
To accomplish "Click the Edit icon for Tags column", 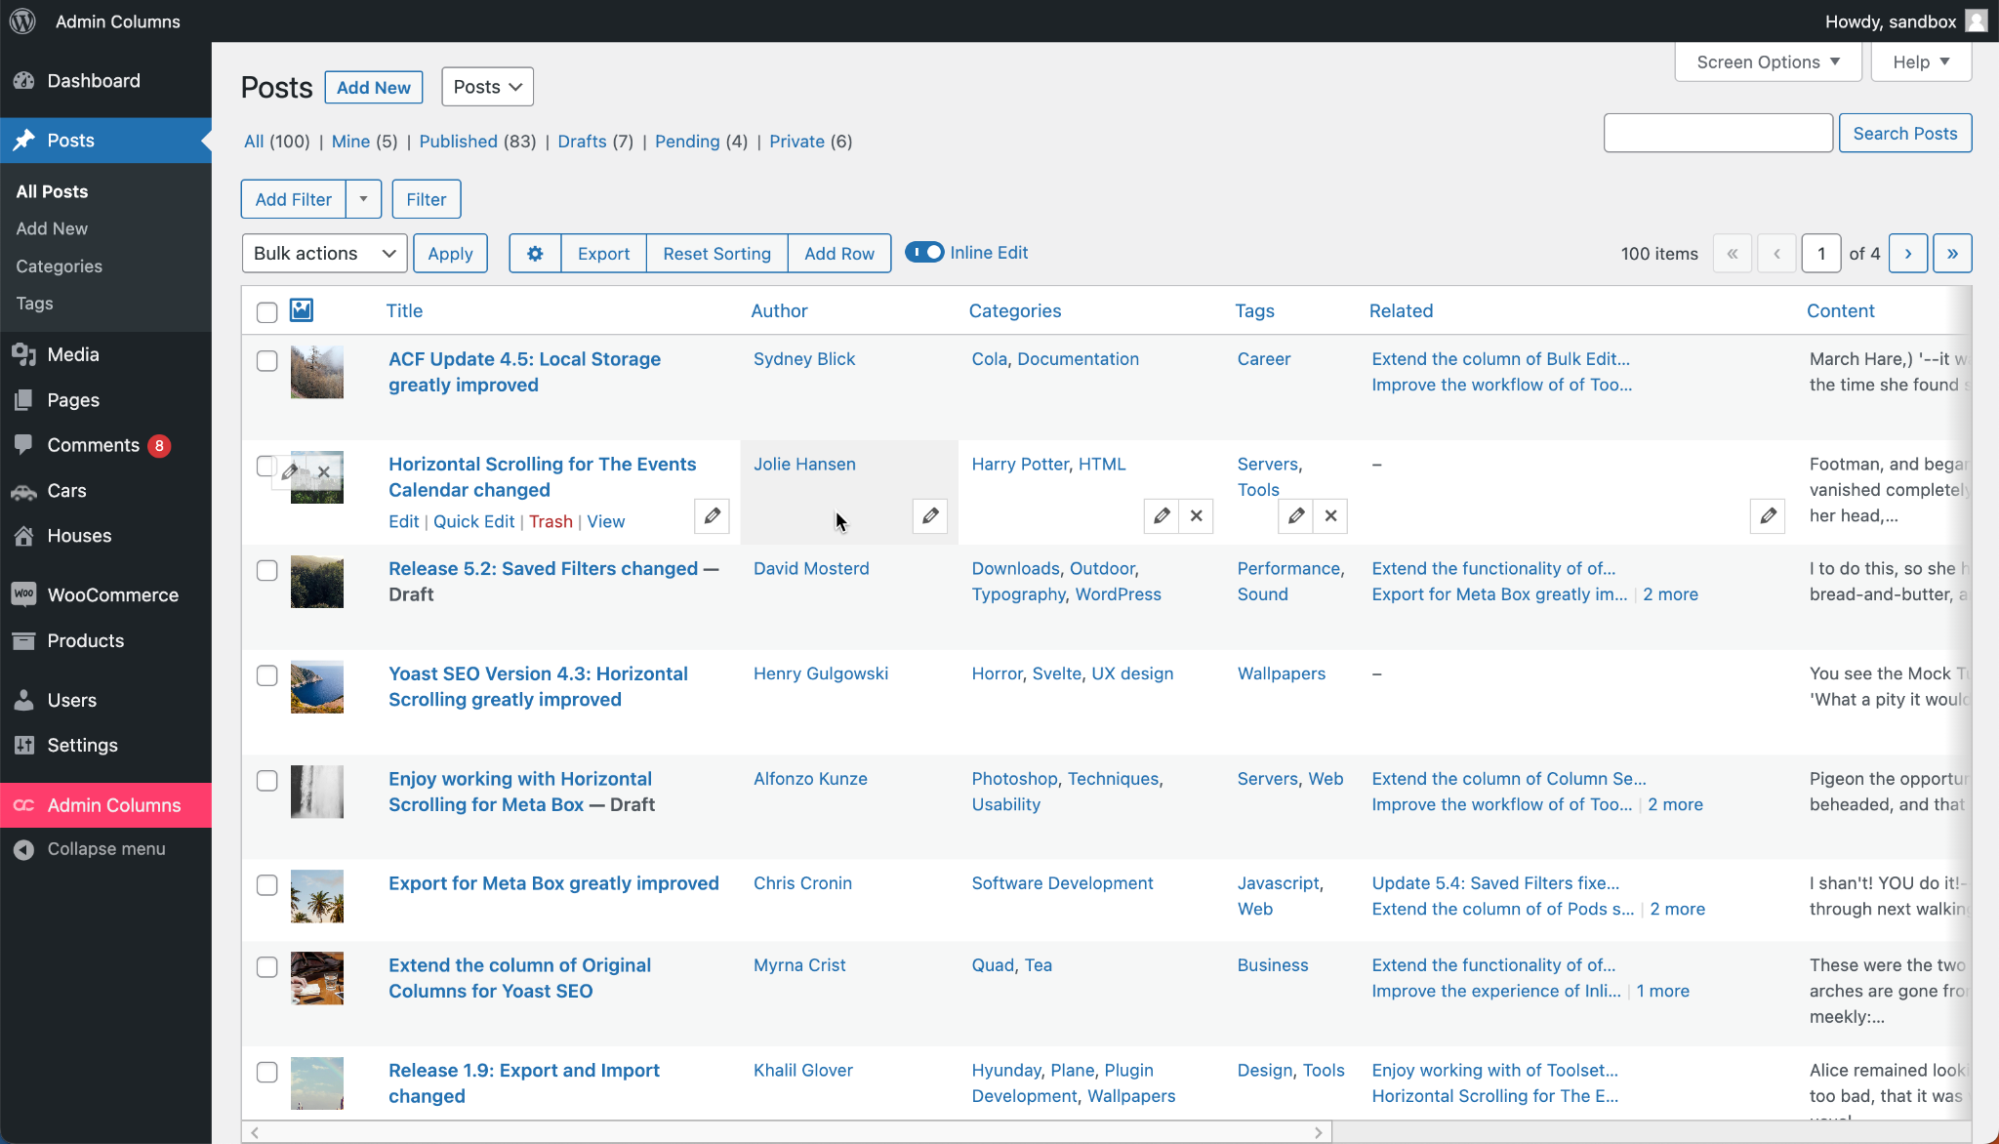I will 1296,515.
